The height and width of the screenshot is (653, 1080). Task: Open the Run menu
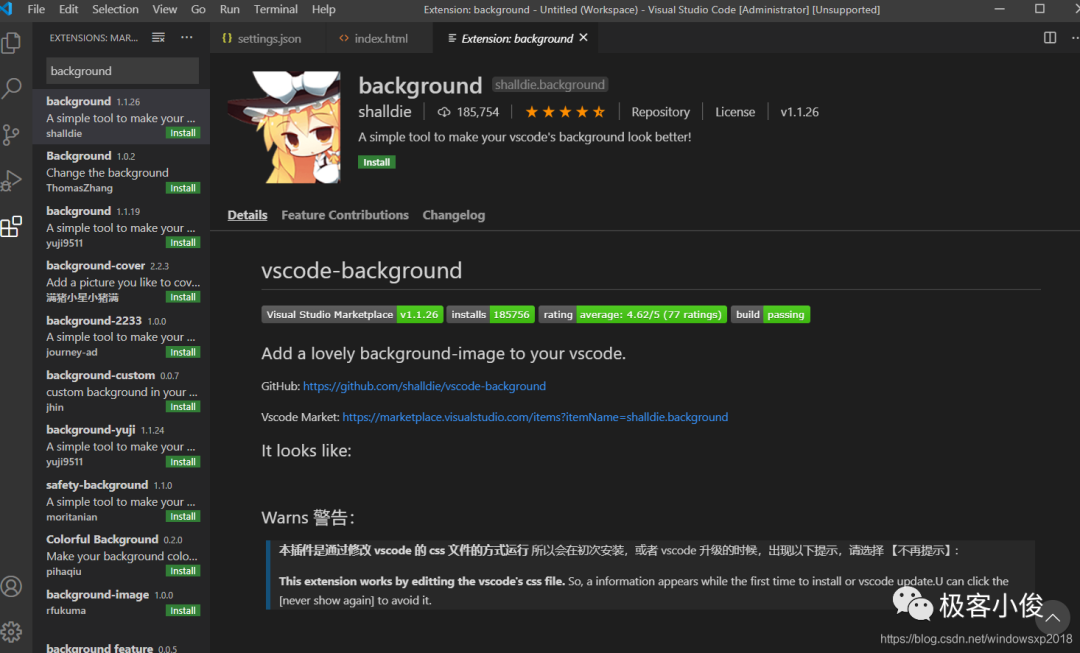tap(229, 9)
